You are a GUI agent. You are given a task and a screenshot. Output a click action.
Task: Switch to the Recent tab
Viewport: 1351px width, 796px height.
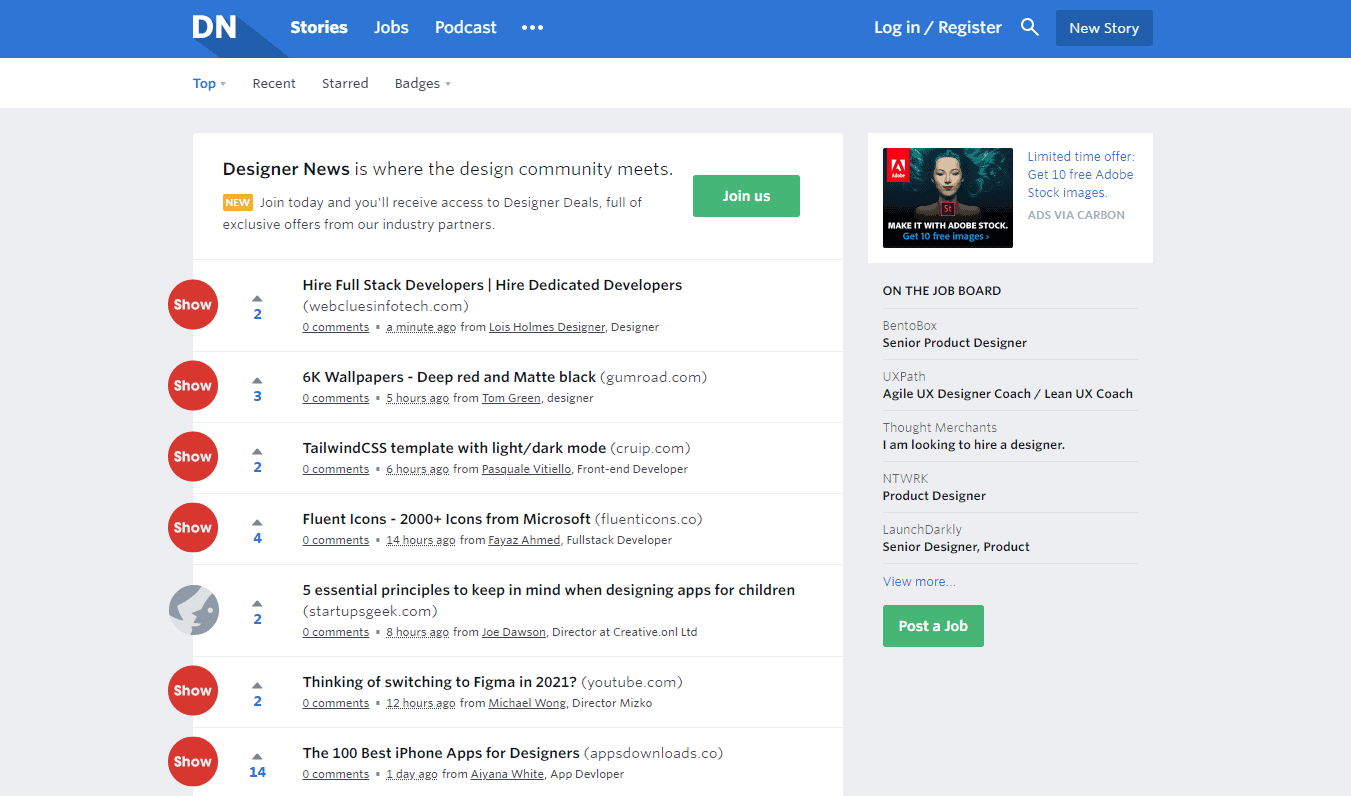(274, 83)
